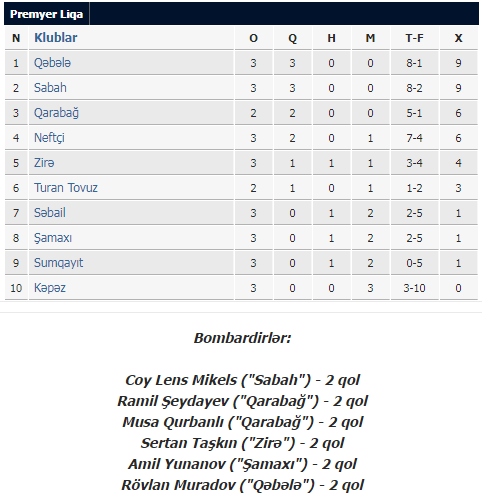Screen dimensions: 482x501
Task: Open the Şamaxı club link
Action: pos(53,238)
